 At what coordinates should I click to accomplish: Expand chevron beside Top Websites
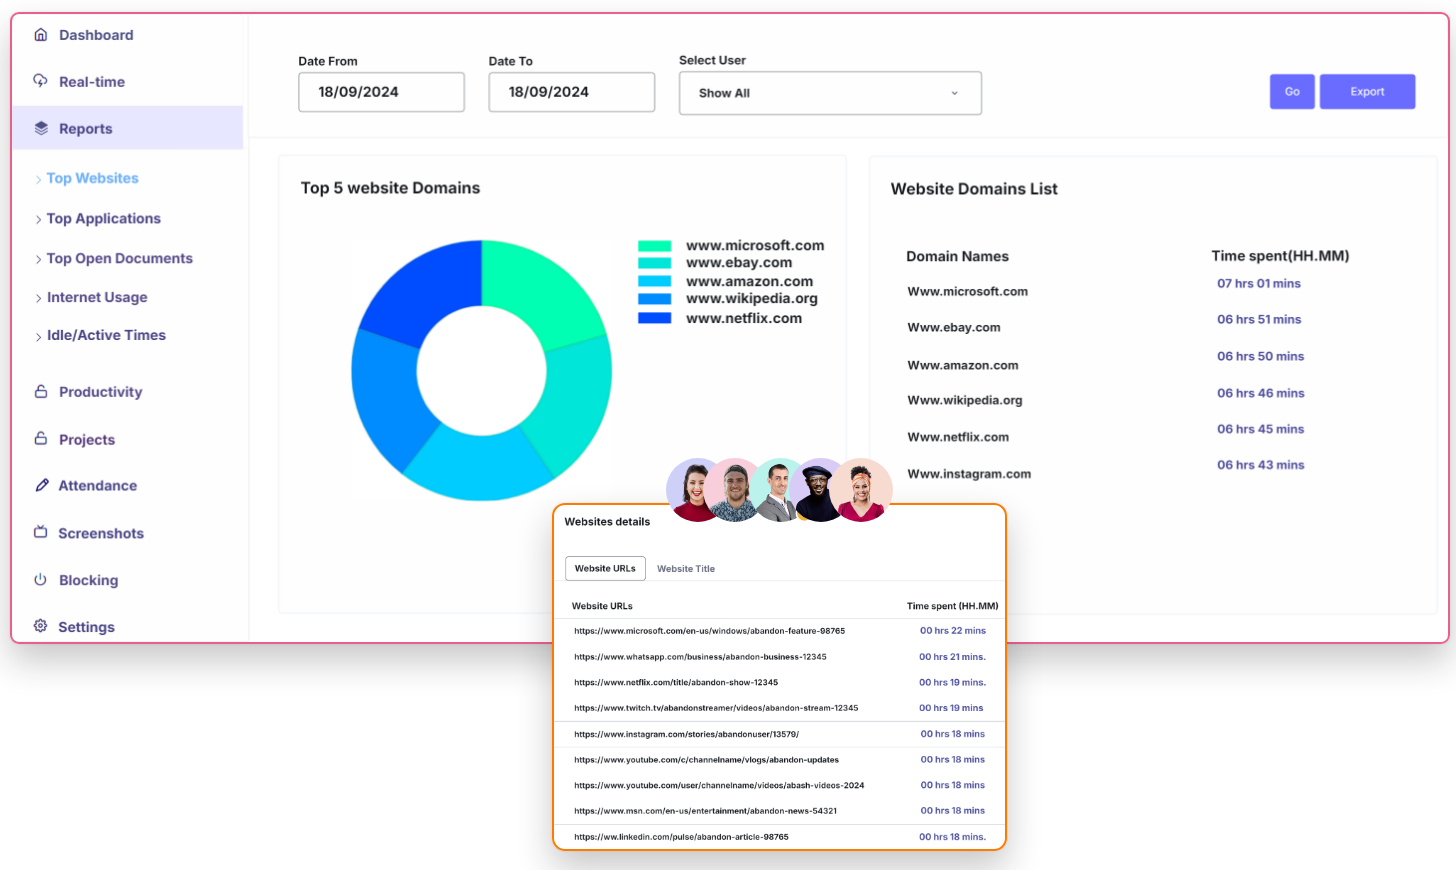38,180
